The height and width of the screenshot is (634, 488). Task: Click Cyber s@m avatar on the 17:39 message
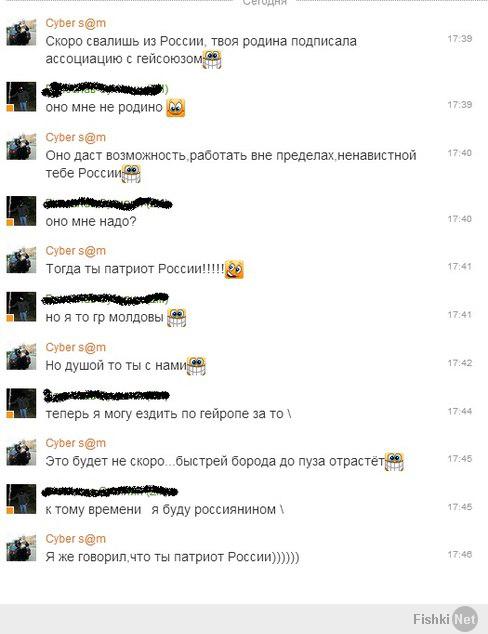pyautogui.click(x=21, y=32)
